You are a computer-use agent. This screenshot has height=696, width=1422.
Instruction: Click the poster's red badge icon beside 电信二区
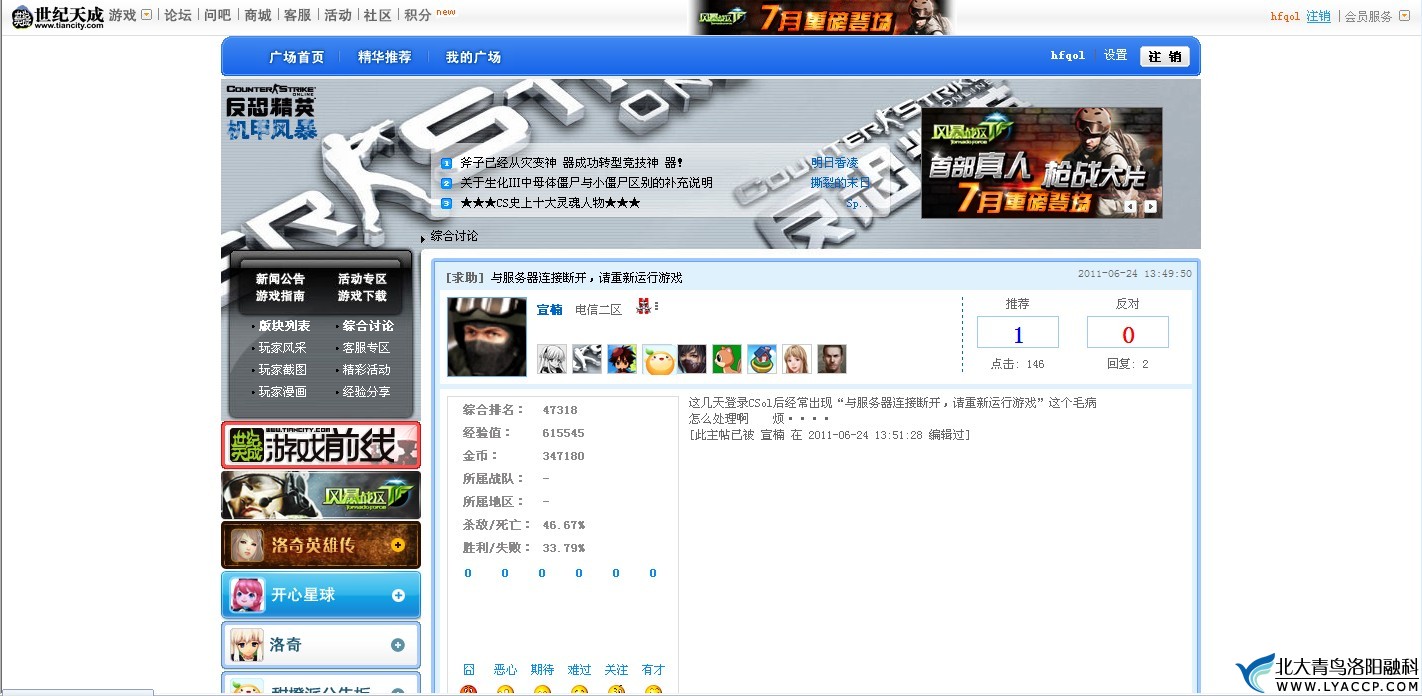[644, 307]
